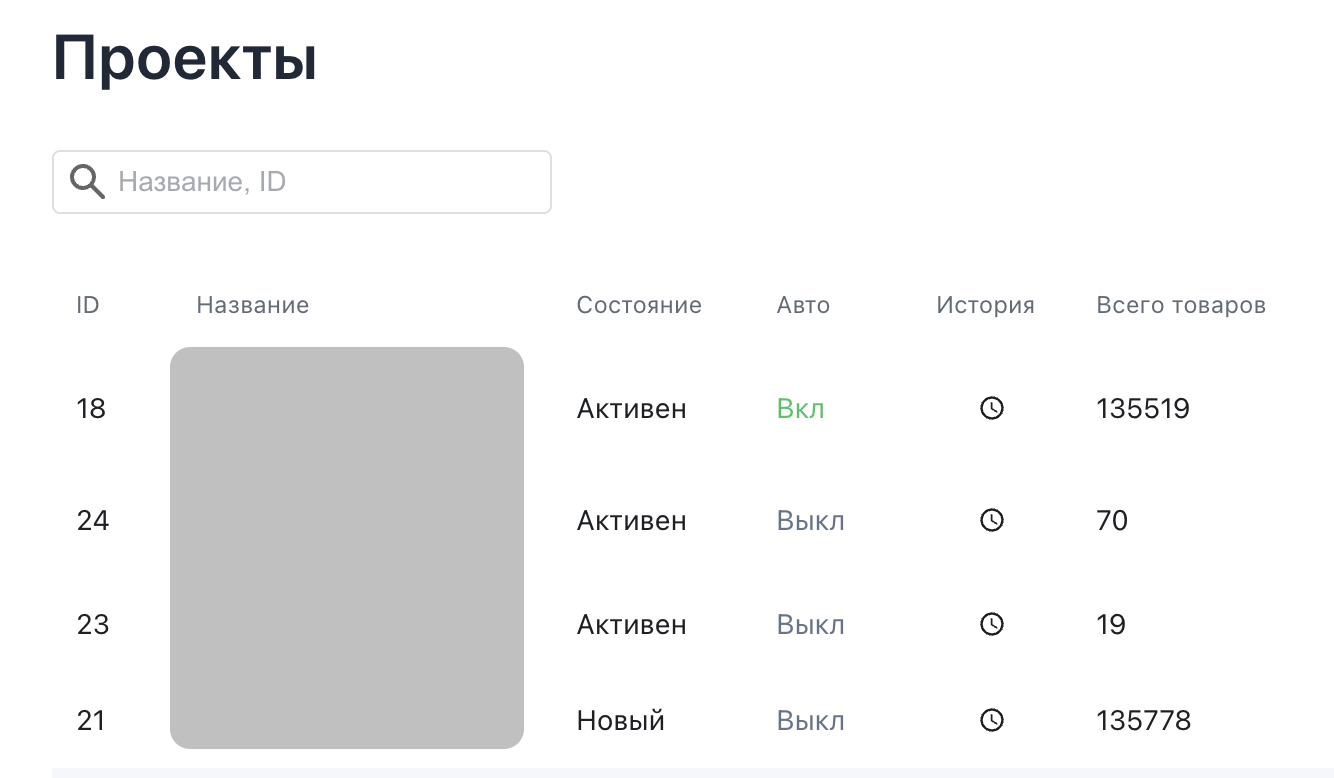Open the project with ID 18
Image resolution: width=1334 pixels, height=778 pixels.
91,408
